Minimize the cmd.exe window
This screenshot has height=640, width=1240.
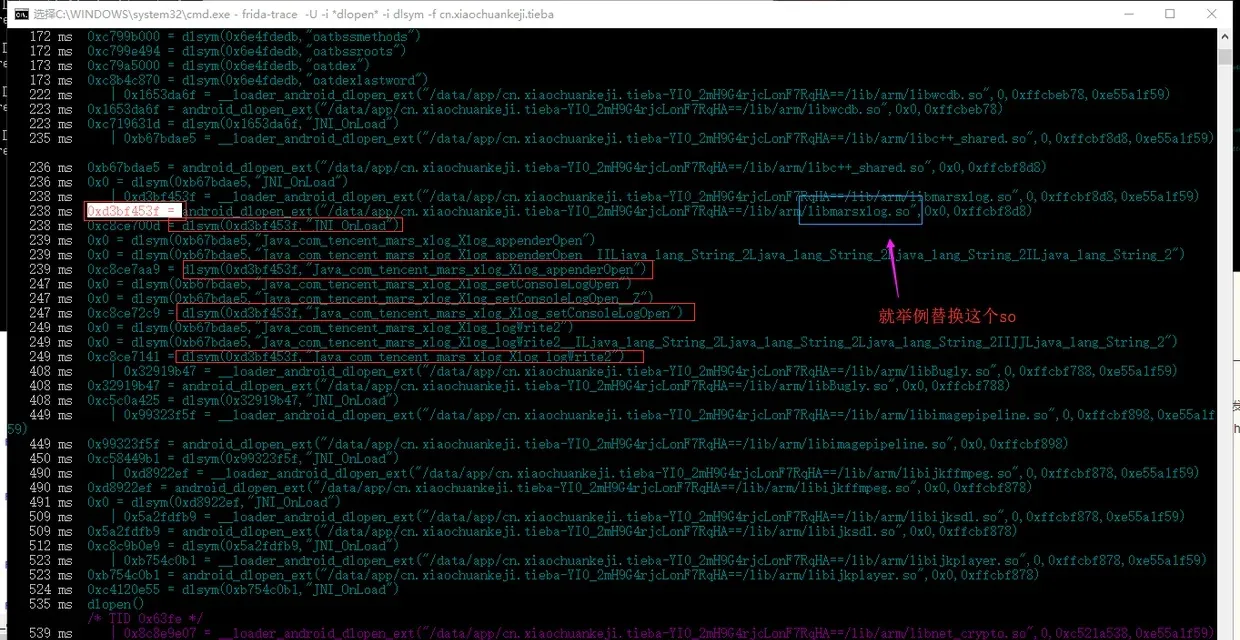click(x=1123, y=14)
